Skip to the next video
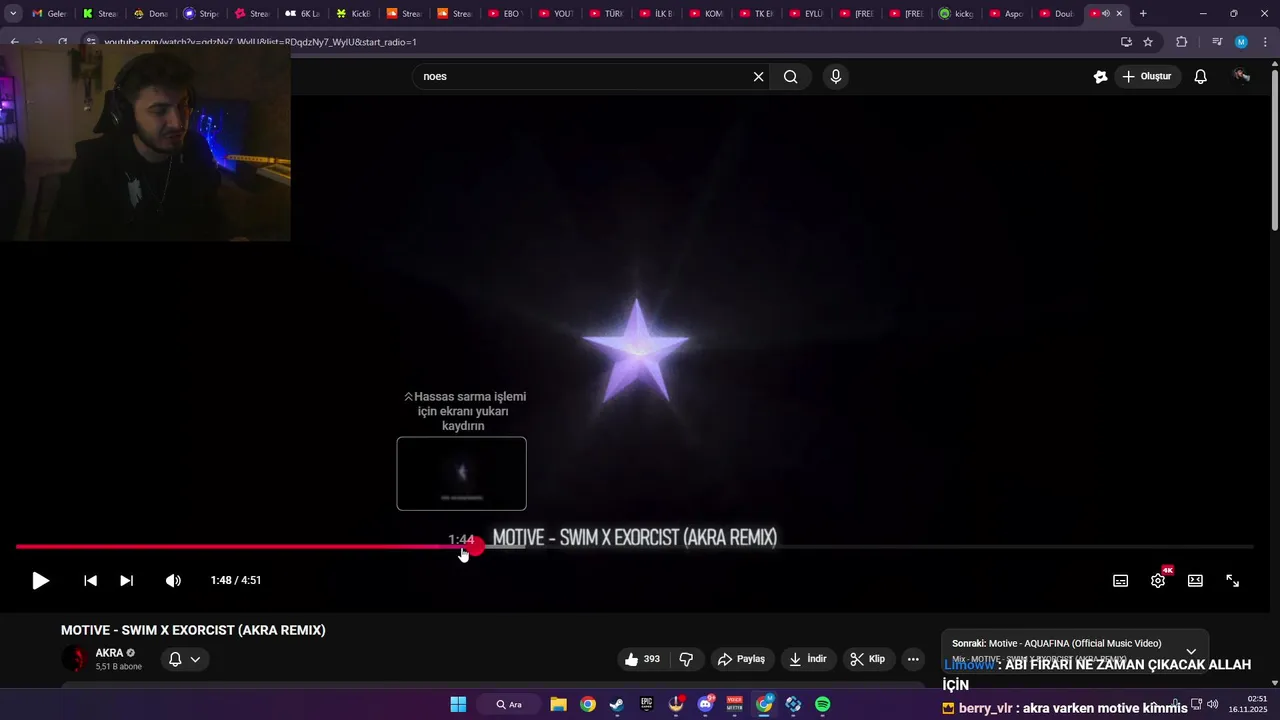Screen dimensions: 1280x720 [127, 581]
